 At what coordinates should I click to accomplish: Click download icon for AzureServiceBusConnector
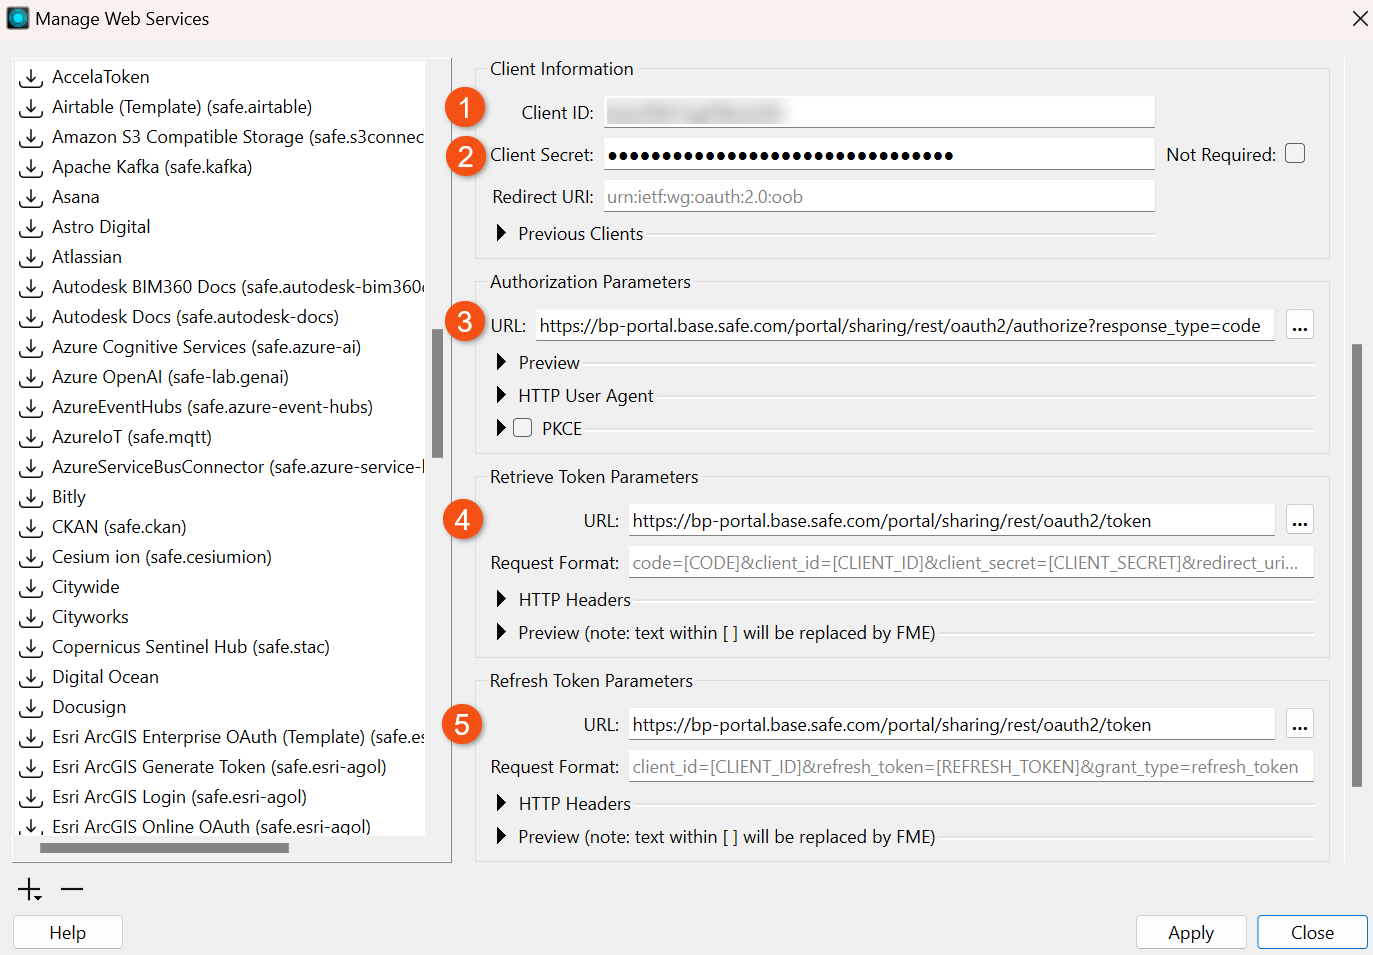[31, 468]
